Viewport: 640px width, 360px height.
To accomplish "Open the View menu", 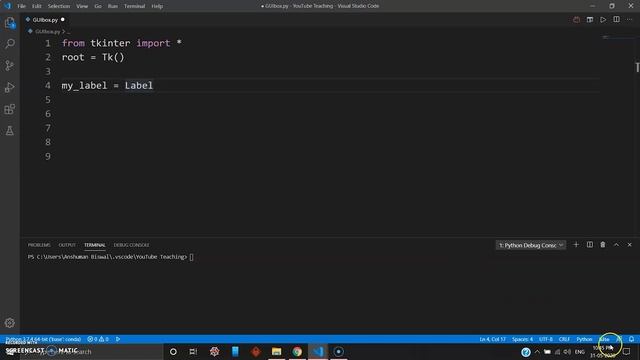I will point(82,6).
